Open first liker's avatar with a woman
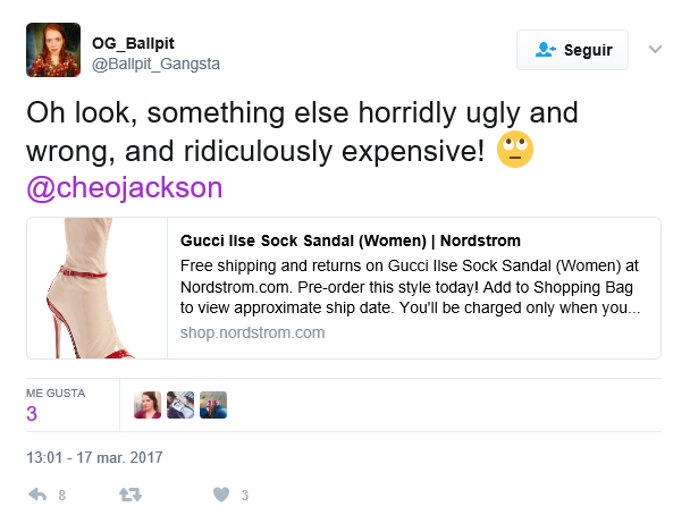 pyautogui.click(x=147, y=405)
